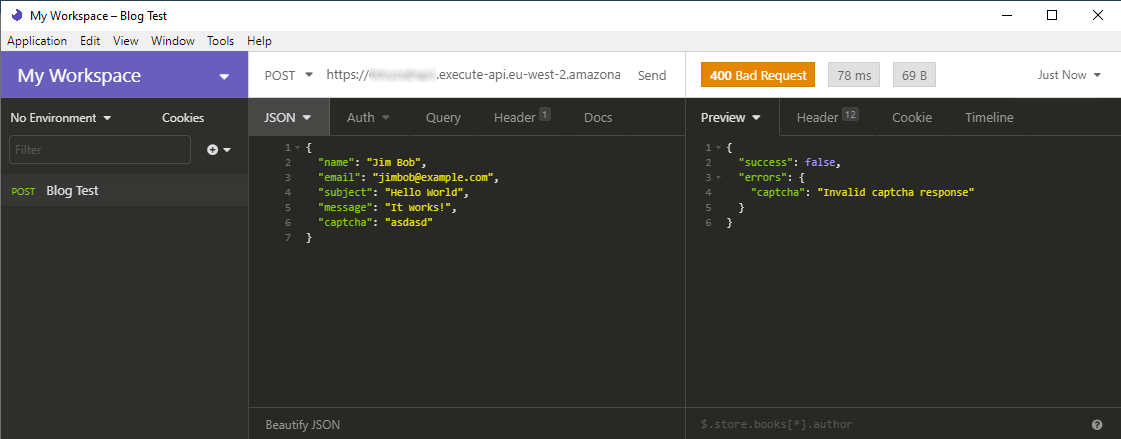Click the sidebar Filter input field
Screen dimensions: 1121x439
(99, 150)
